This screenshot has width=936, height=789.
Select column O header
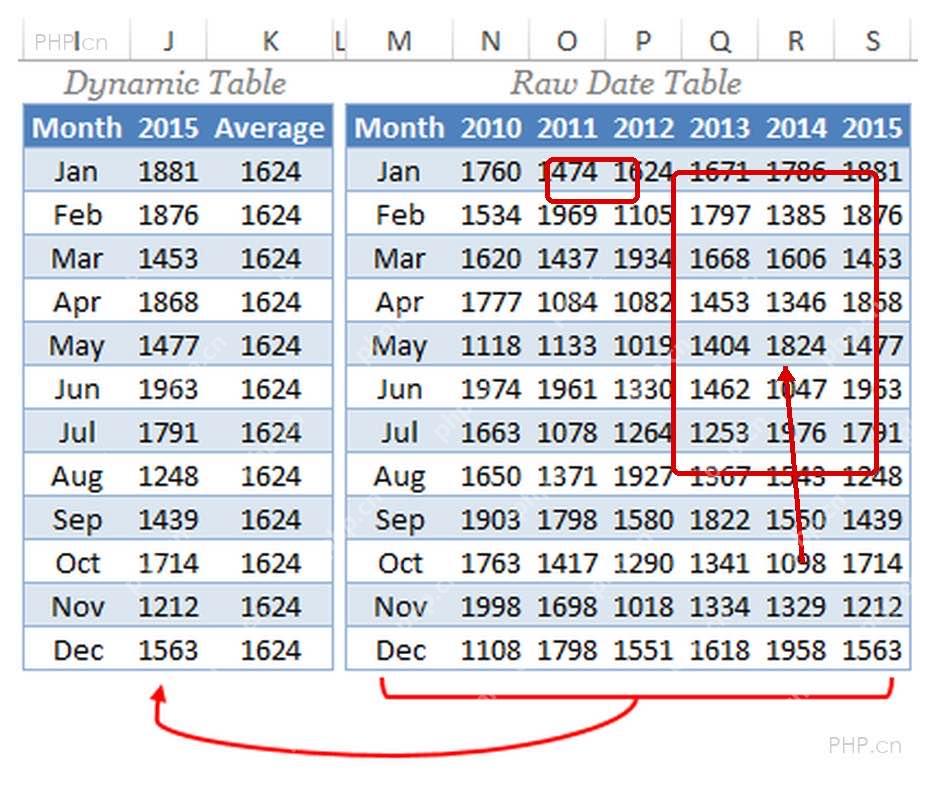(x=567, y=41)
